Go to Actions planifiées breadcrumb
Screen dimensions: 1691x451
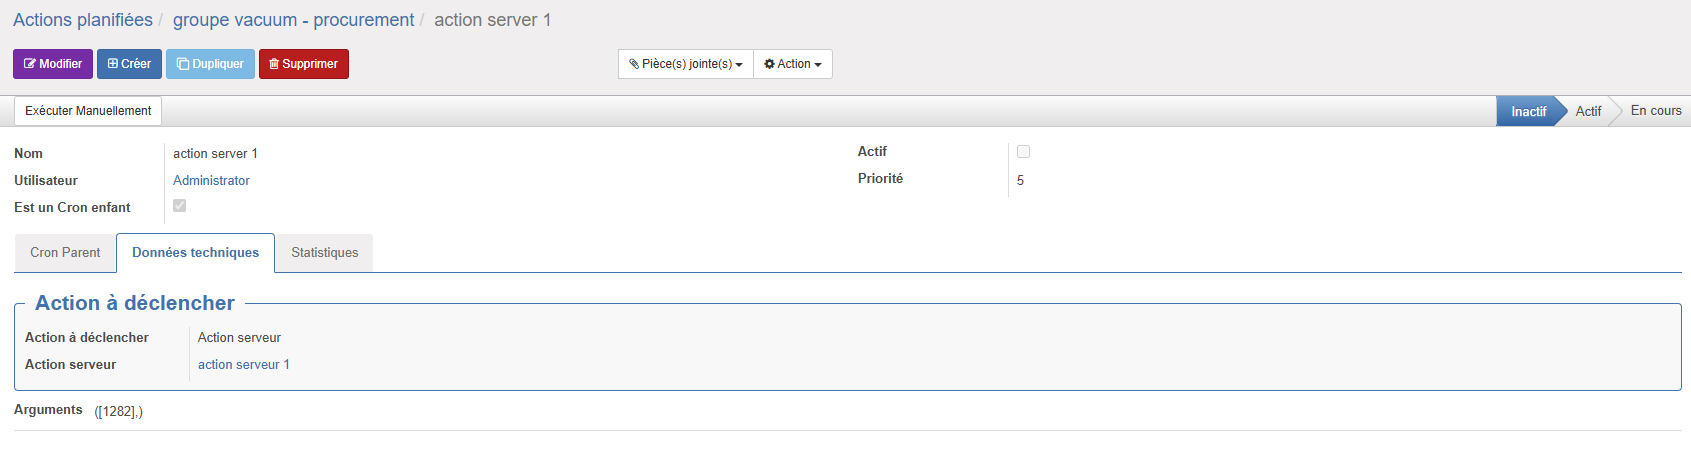pyautogui.click(x=83, y=20)
